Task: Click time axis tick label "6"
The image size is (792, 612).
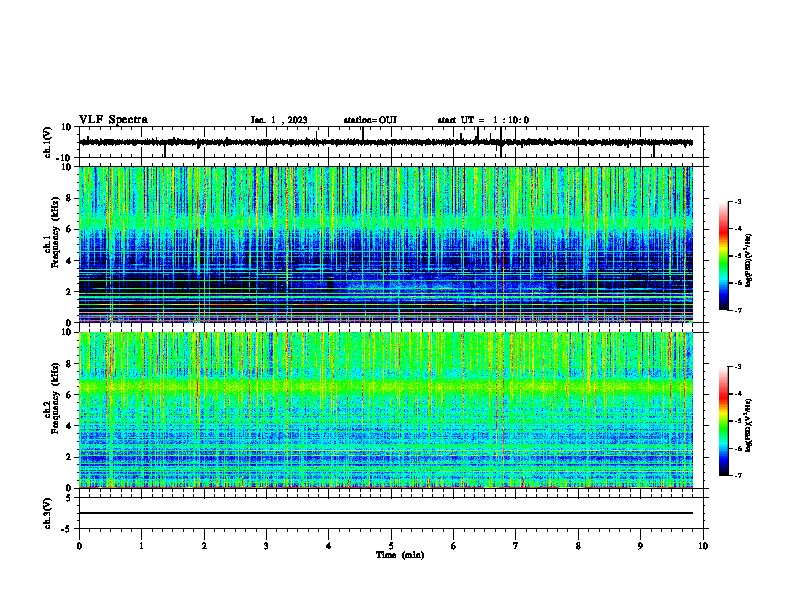Action: pyautogui.click(x=454, y=546)
